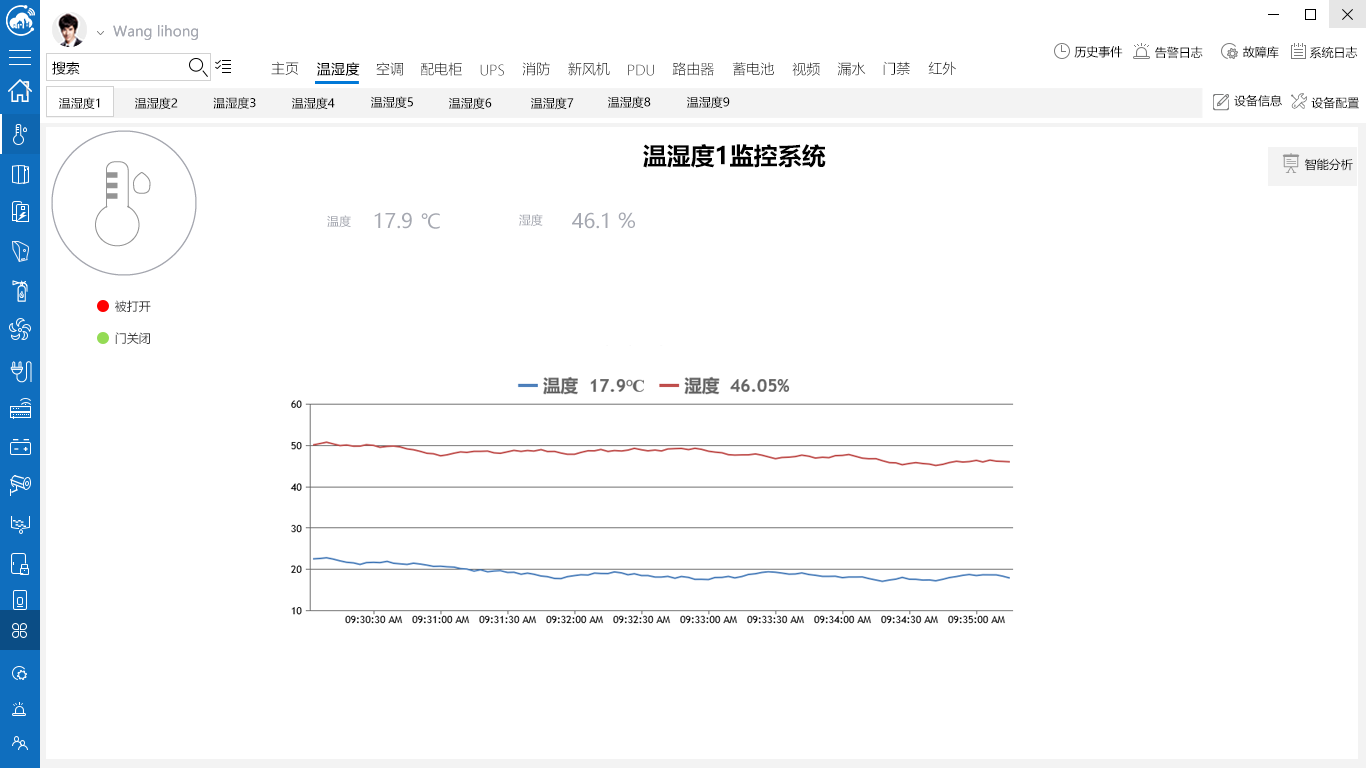Open the 视频 menu
Image resolution: width=1366 pixels, height=768 pixels.
point(806,69)
